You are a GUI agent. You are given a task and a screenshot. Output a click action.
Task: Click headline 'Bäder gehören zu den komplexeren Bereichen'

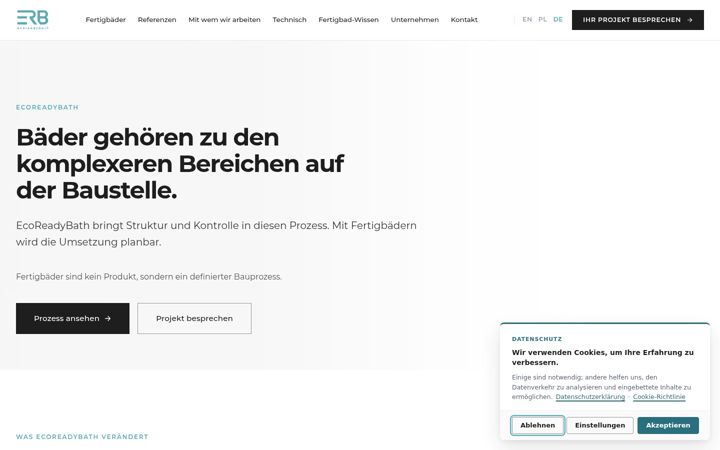click(x=180, y=163)
